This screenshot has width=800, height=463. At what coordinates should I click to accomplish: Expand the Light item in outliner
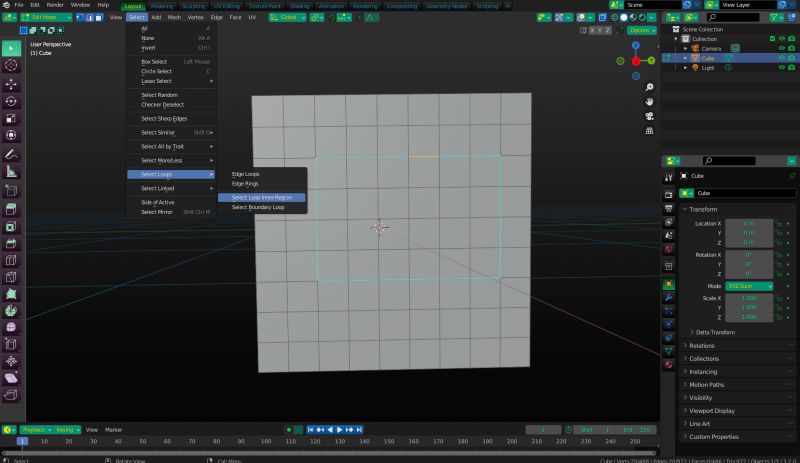coord(686,68)
